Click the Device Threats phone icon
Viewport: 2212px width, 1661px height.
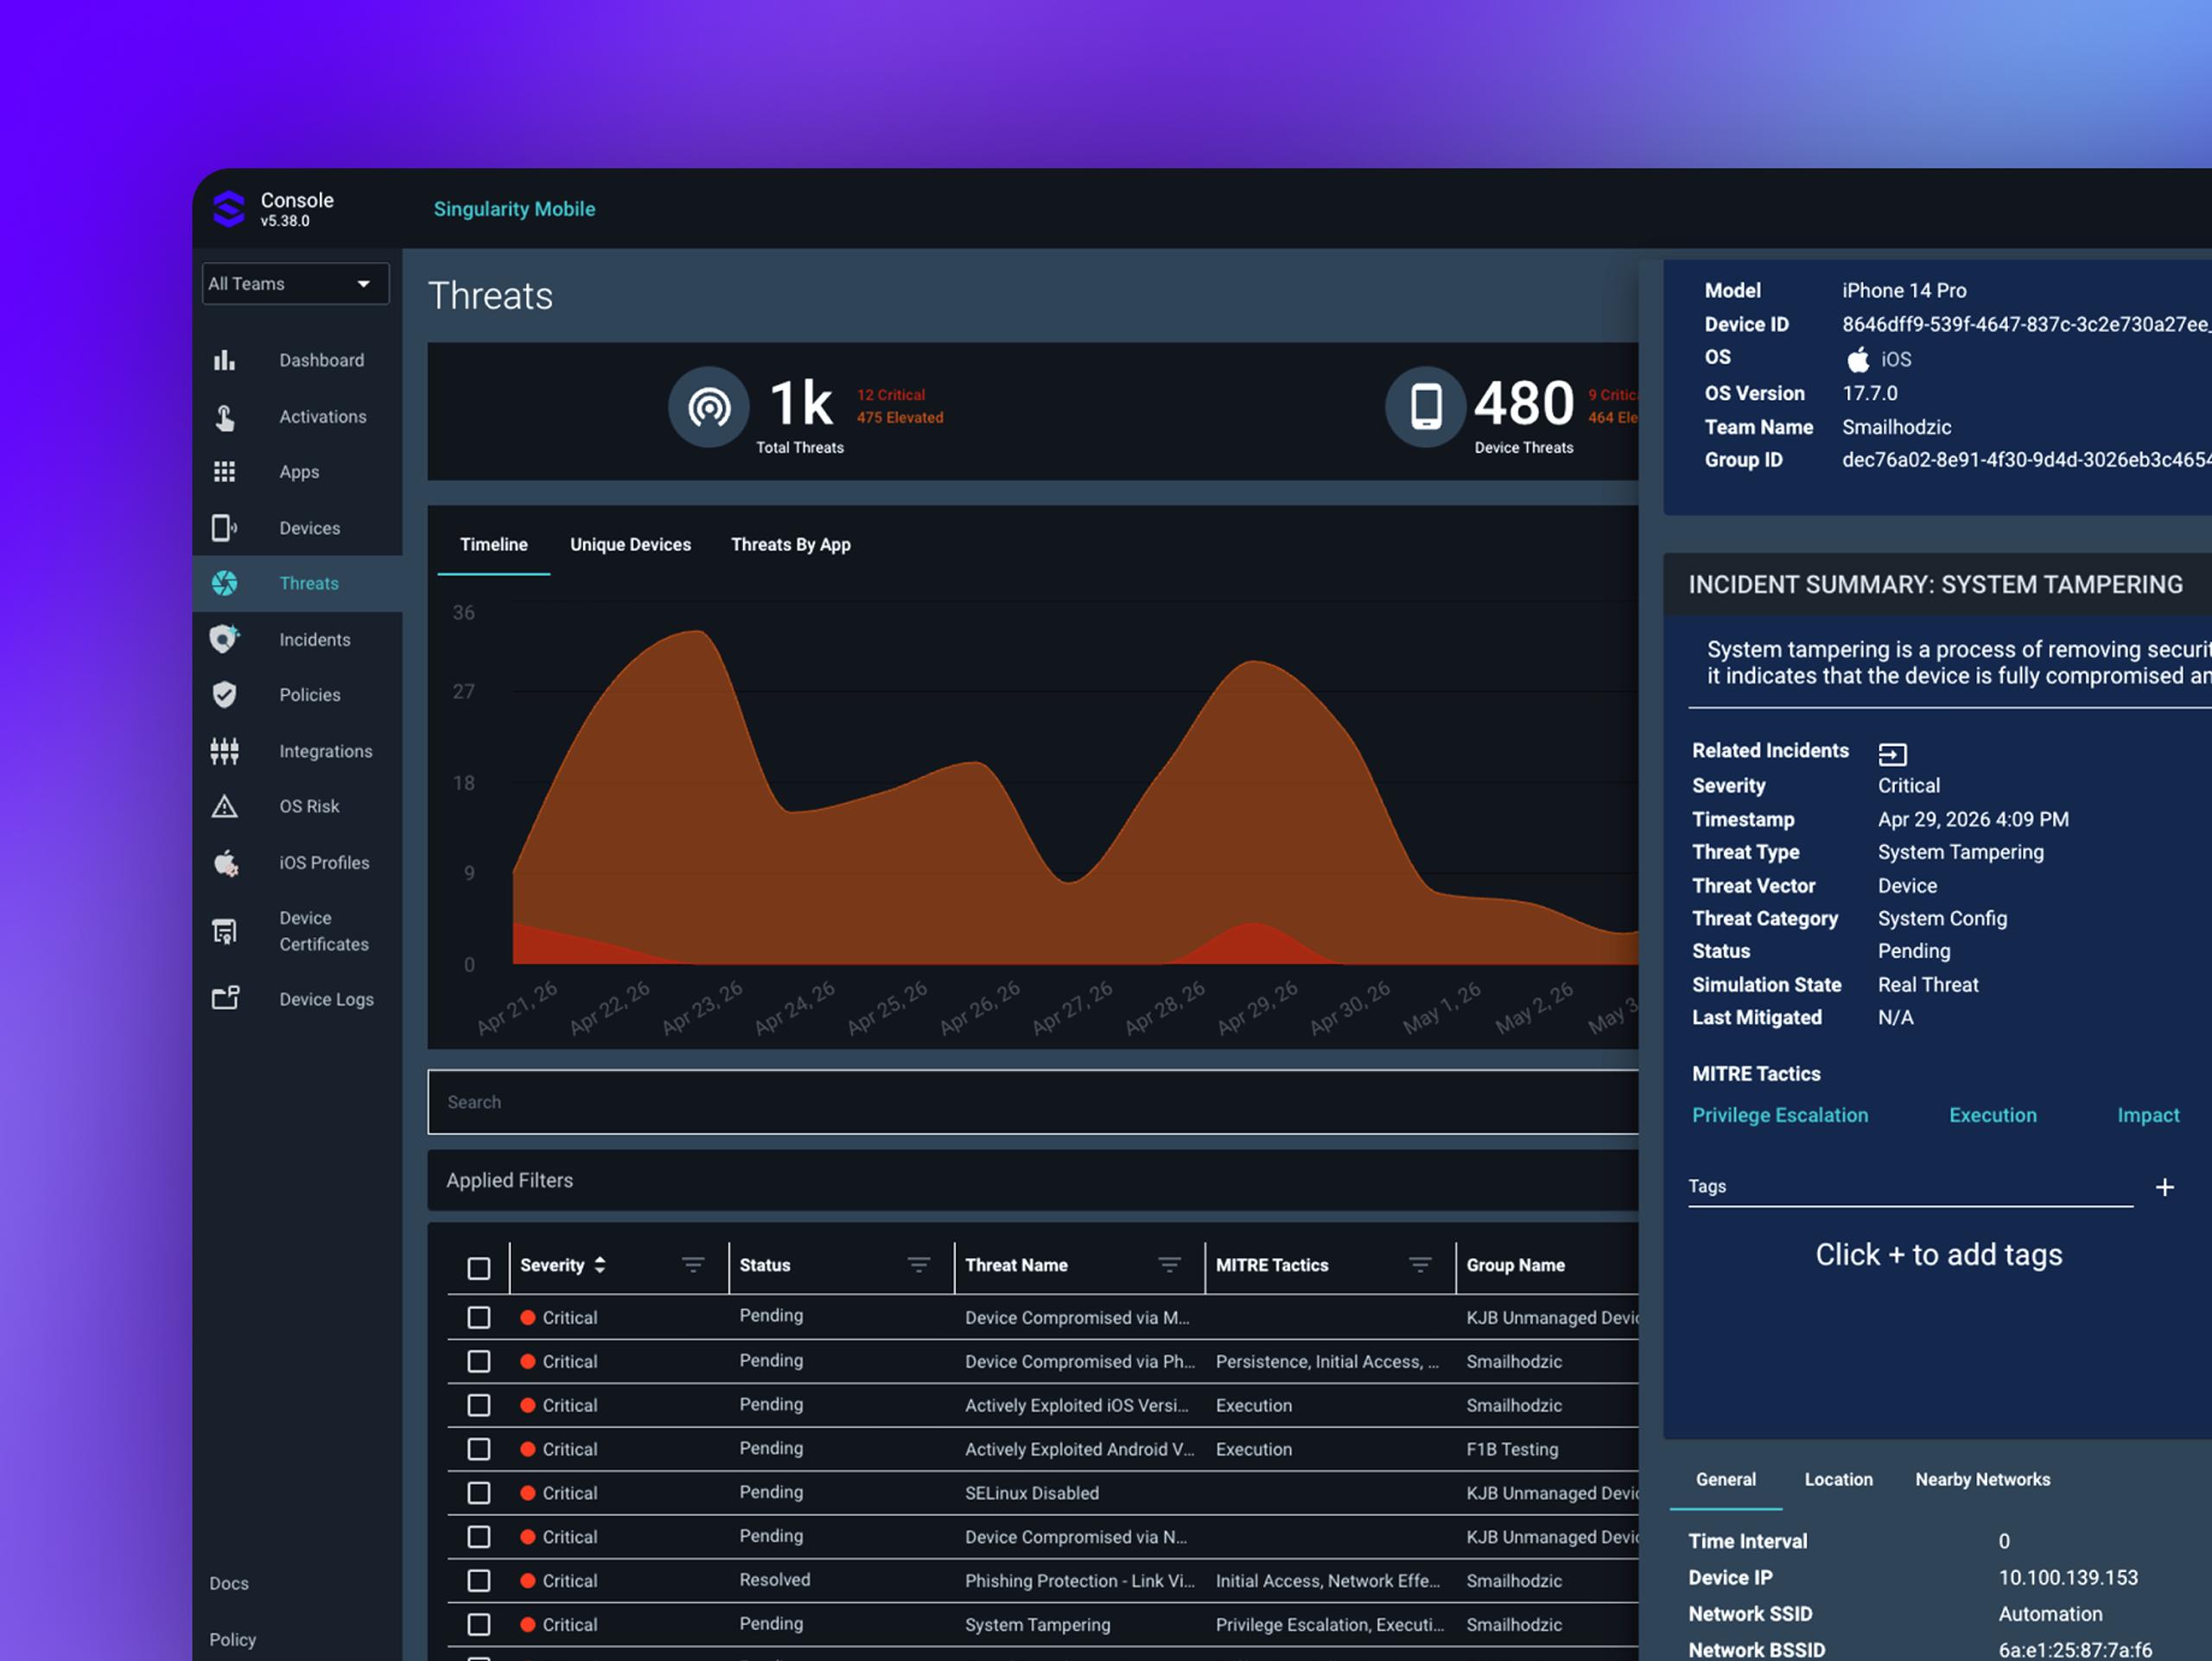pos(1425,407)
